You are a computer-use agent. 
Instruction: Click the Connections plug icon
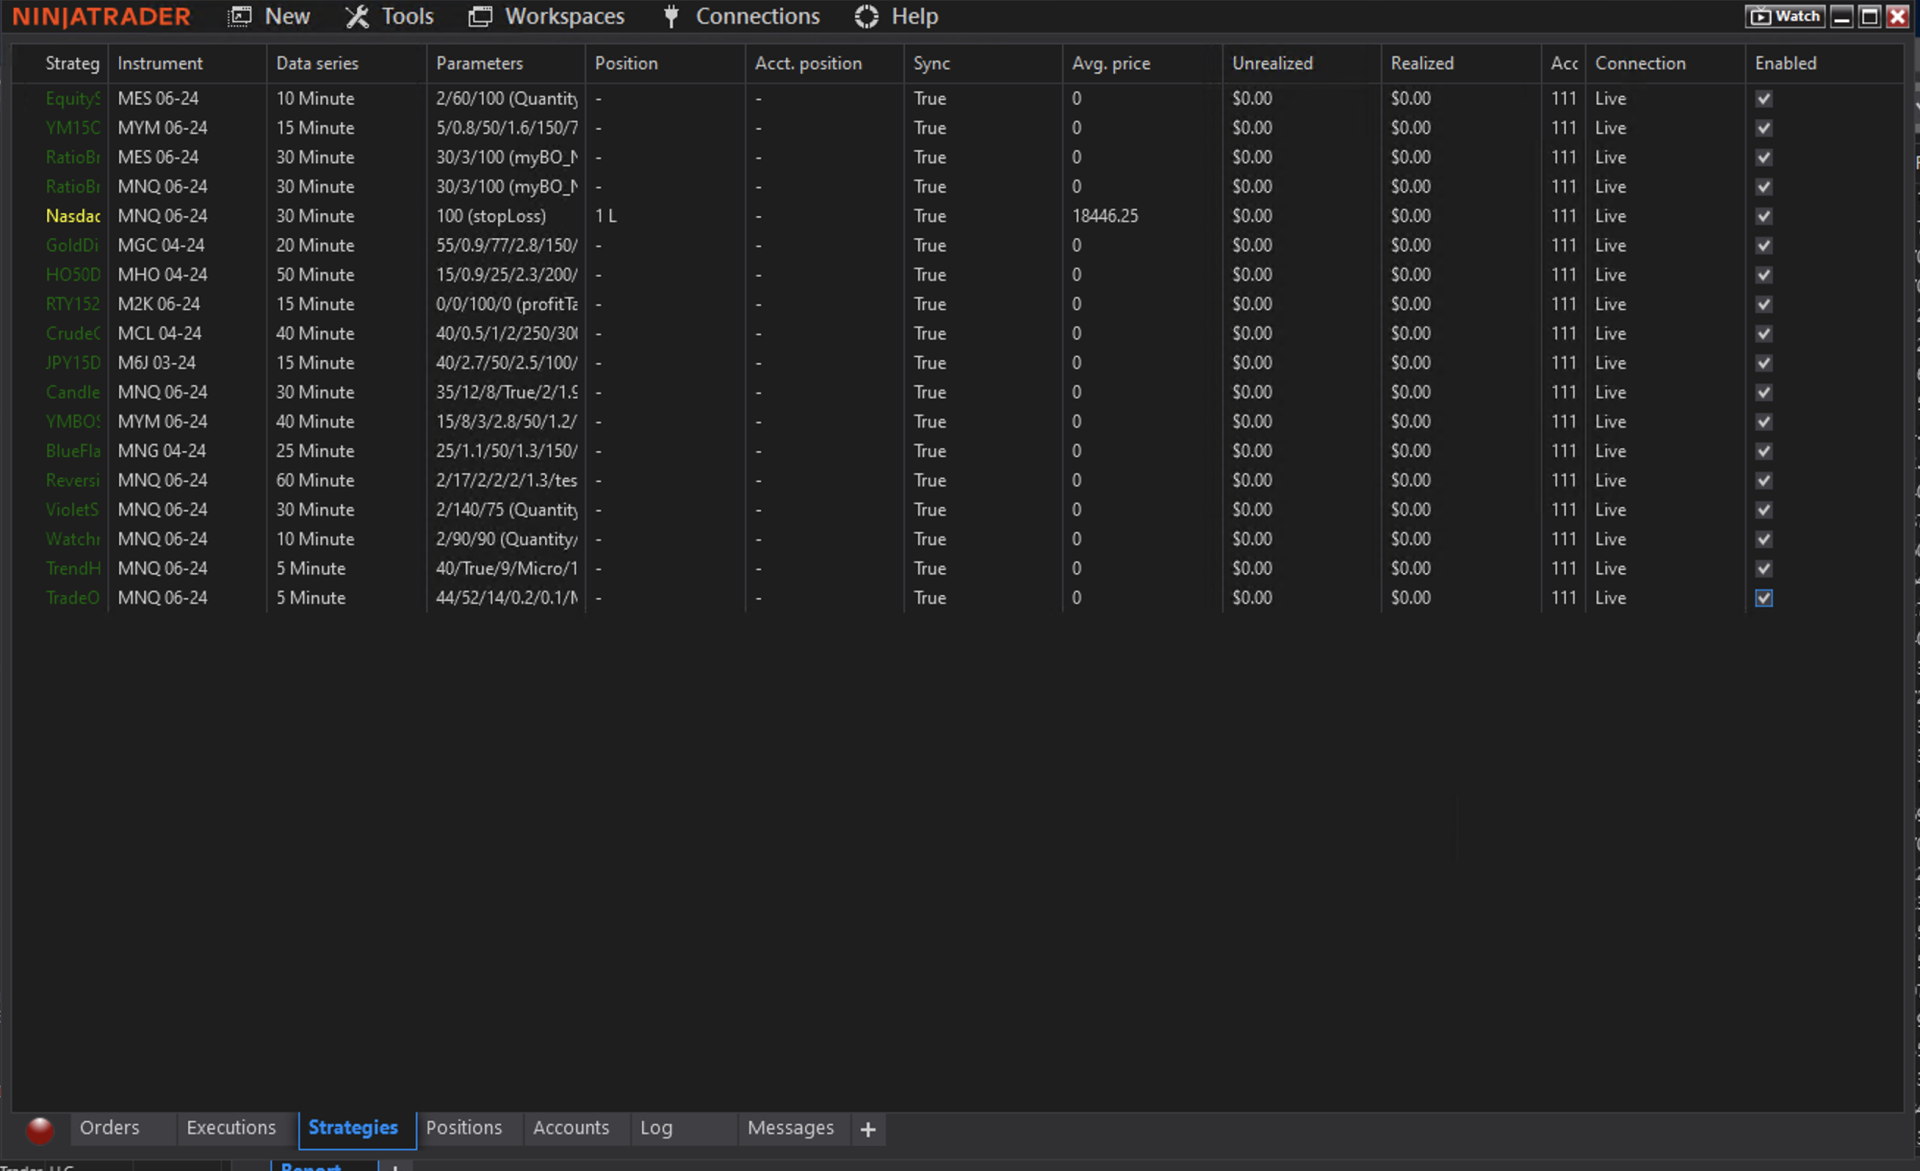pos(671,16)
